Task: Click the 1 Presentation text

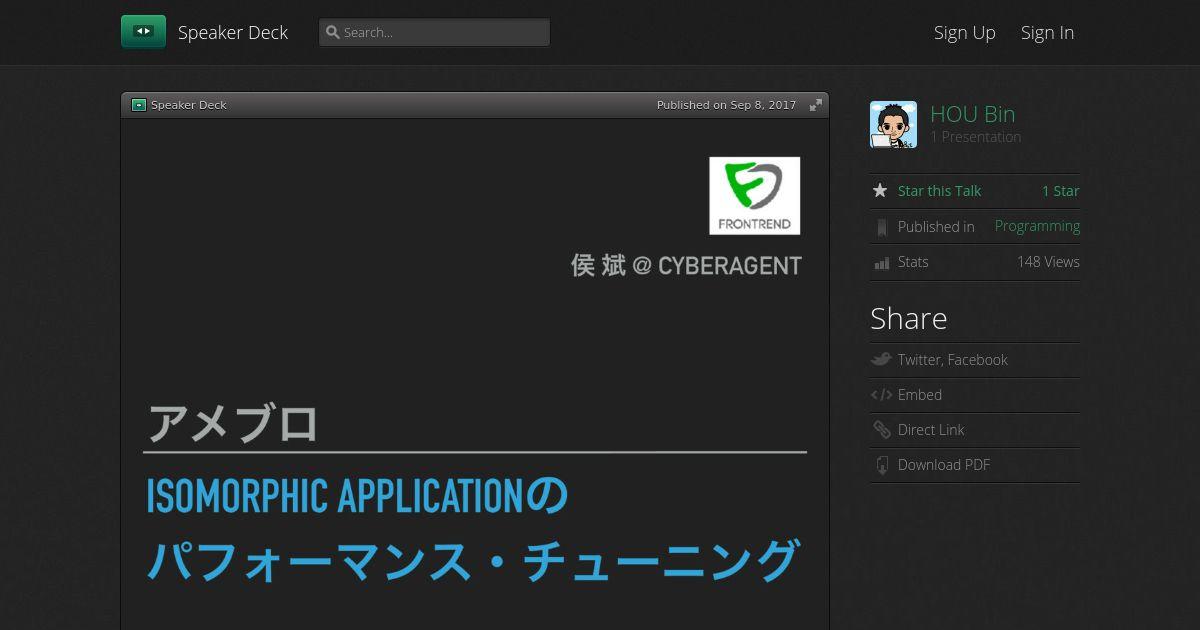Action: tap(976, 137)
